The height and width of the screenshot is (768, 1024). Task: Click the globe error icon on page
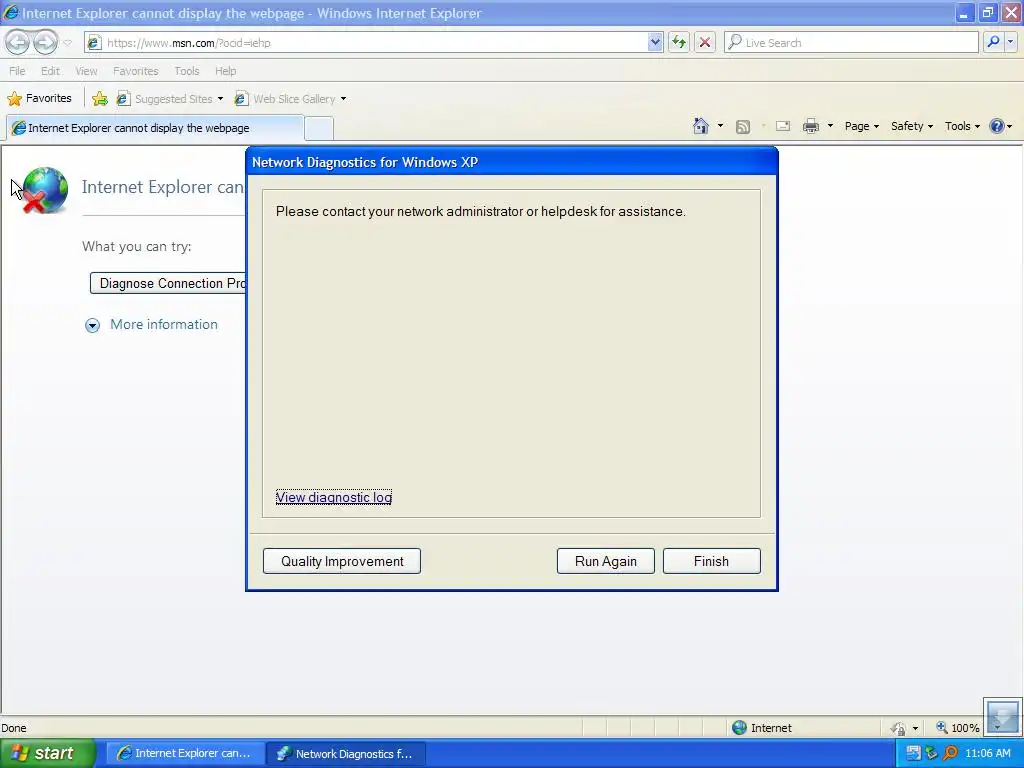click(43, 190)
